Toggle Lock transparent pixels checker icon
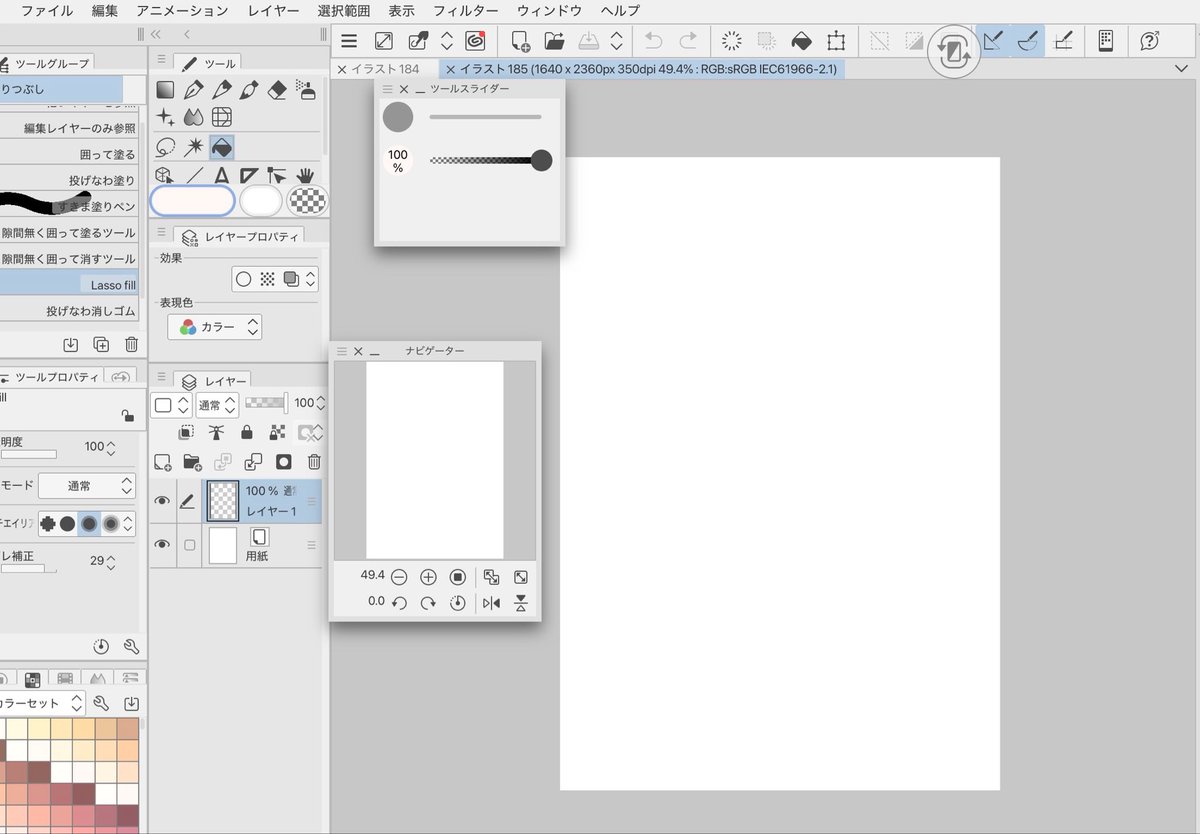1200x834 pixels. (278, 432)
